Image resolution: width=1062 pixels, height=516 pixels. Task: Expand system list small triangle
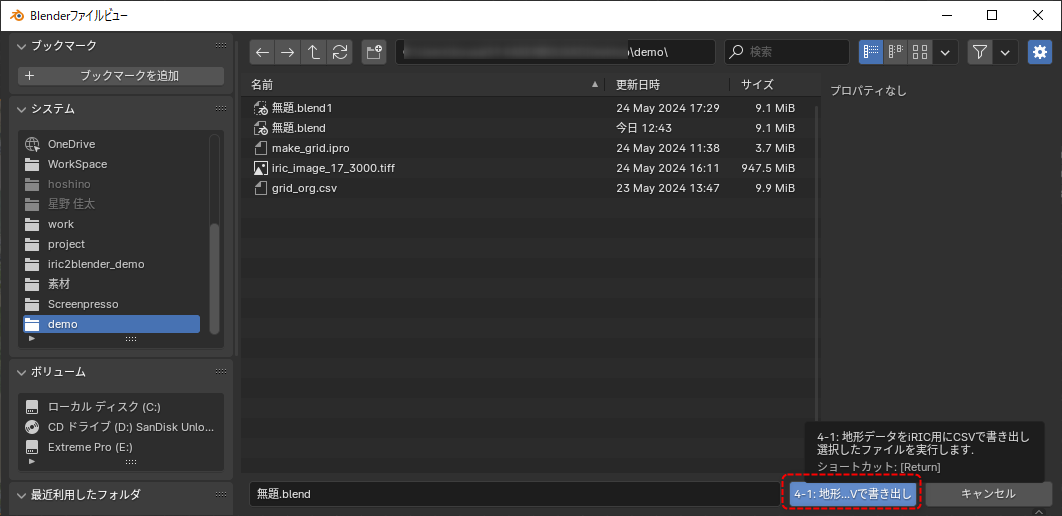pos(32,338)
